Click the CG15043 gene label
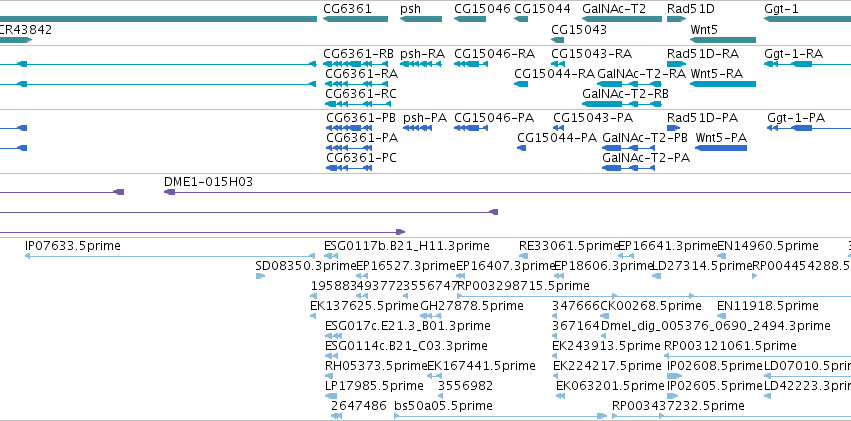This screenshot has width=851, height=421. coord(579,29)
